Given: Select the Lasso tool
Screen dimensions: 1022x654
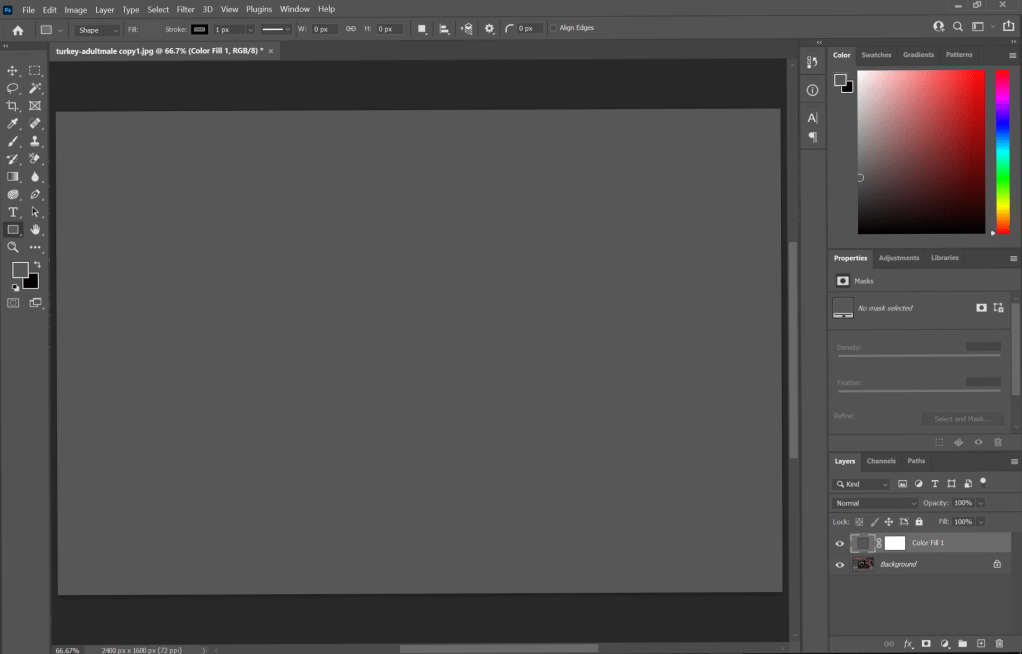Looking at the screenshot, I should click(13, 88).
